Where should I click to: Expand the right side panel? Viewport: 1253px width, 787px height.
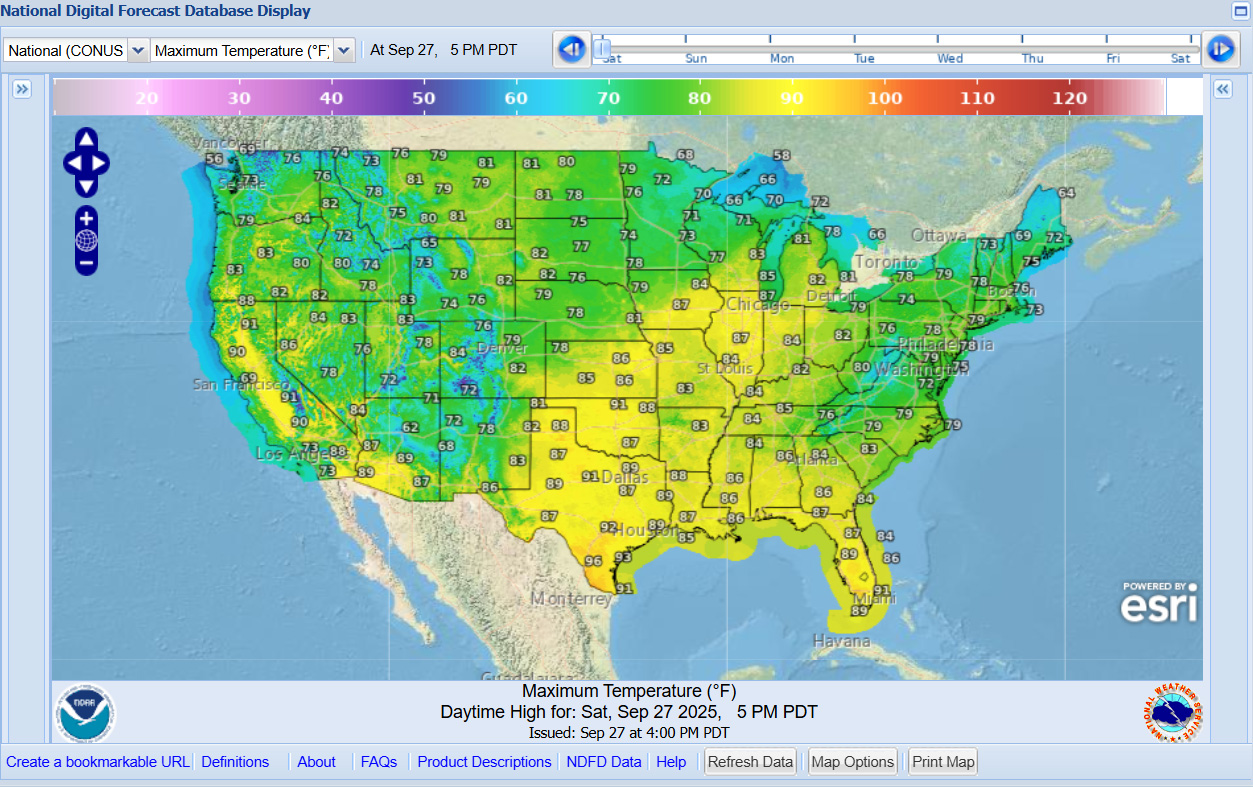click(x=1222, y=90)
